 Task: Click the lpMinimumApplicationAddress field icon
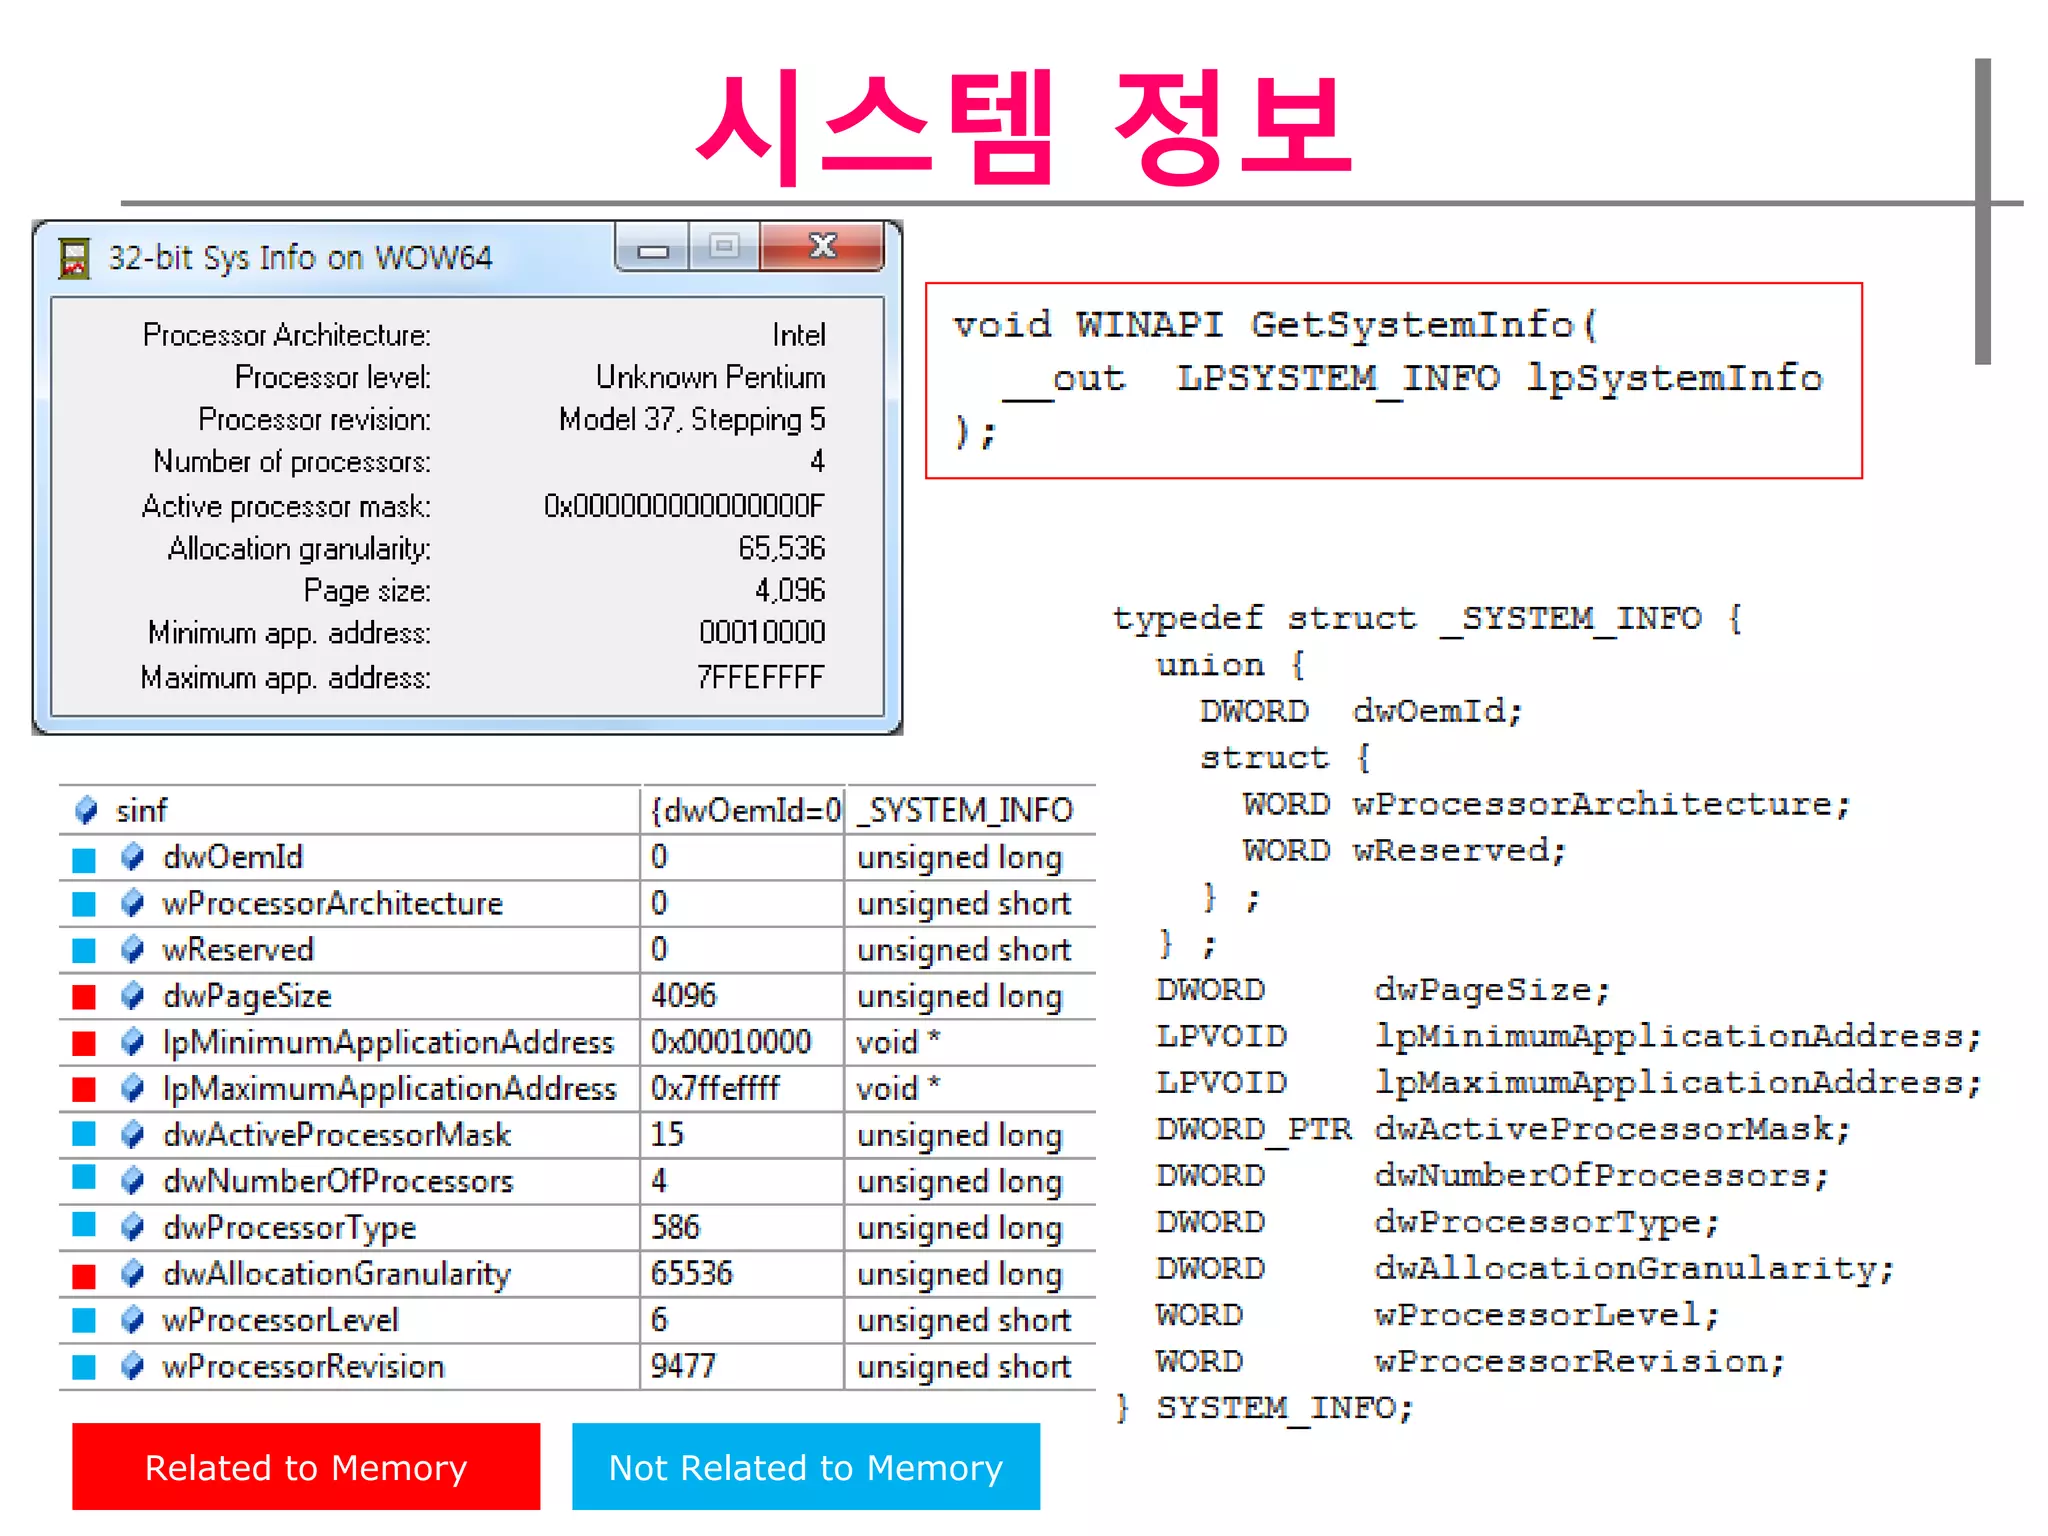click(132, 1042)
